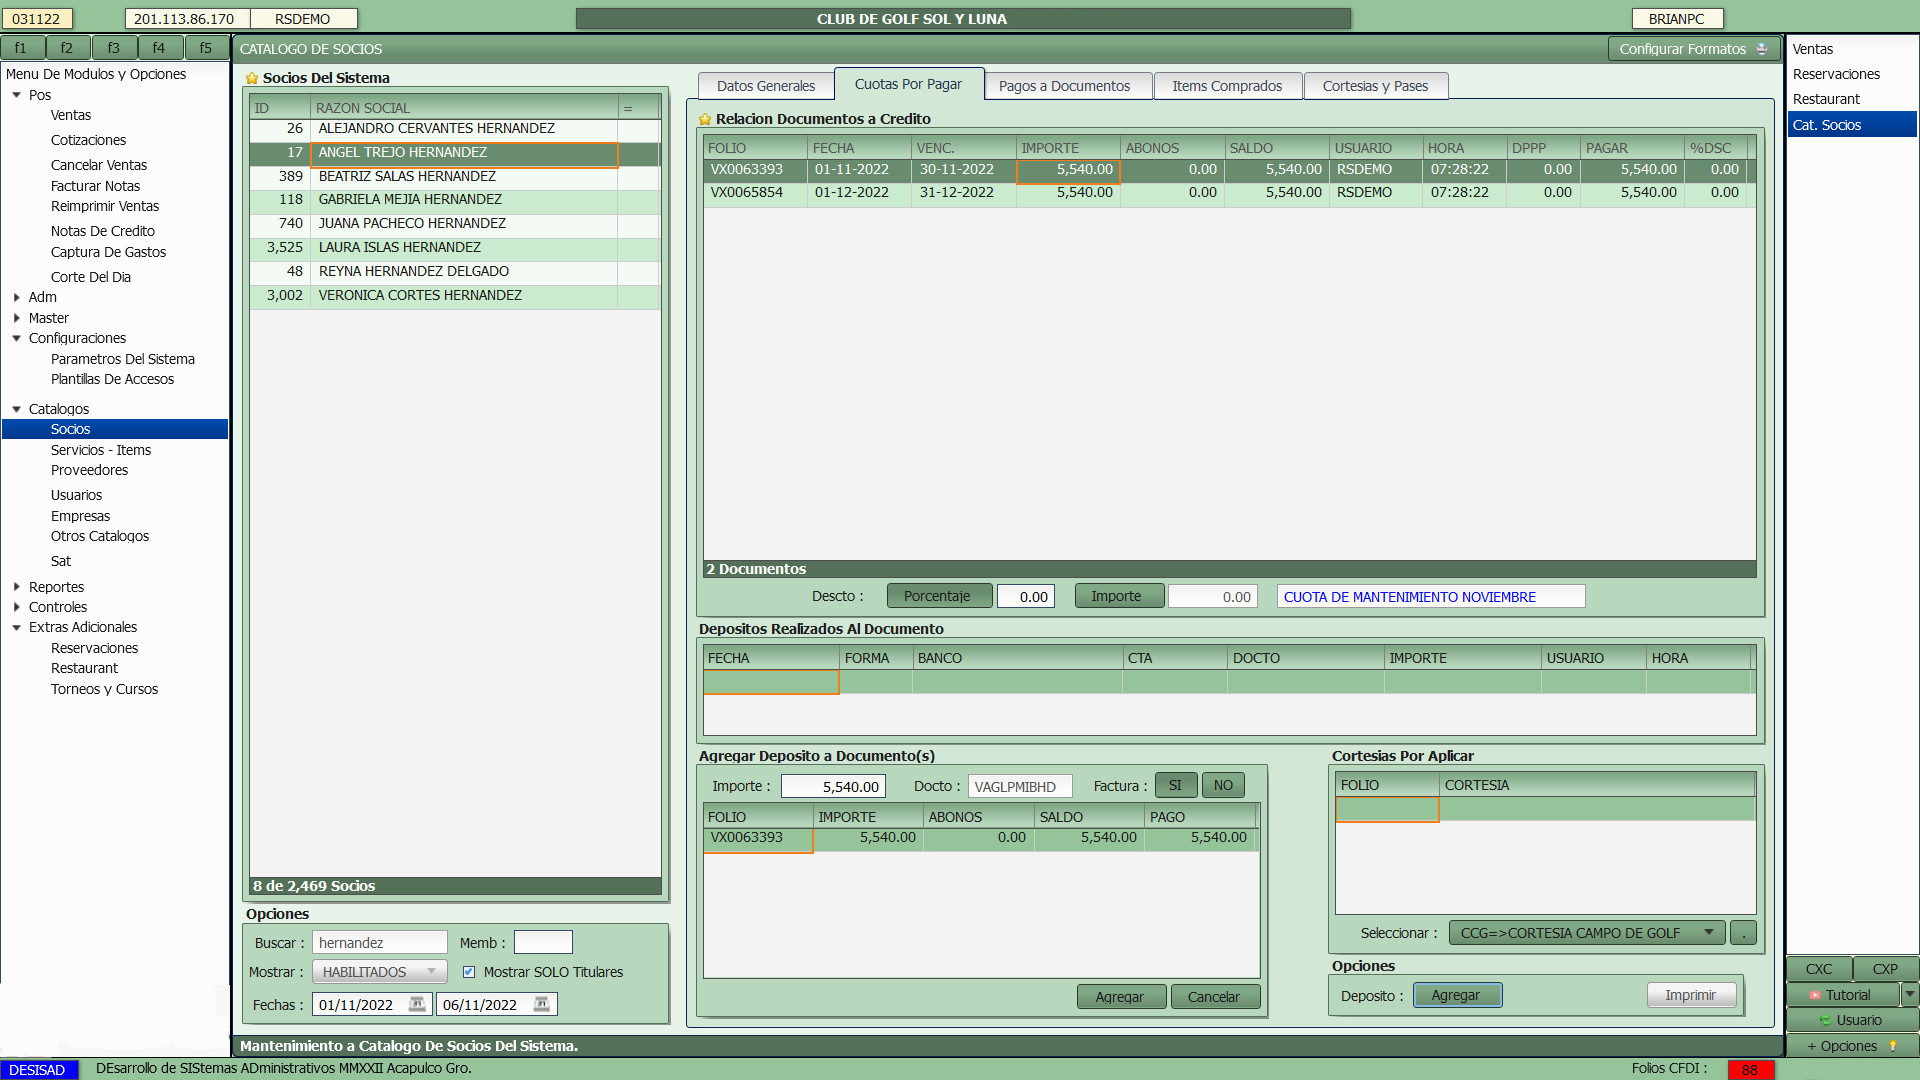Open the Datos Generales tab
The height and width of the screenshot is (1080, 1920).
765,86
